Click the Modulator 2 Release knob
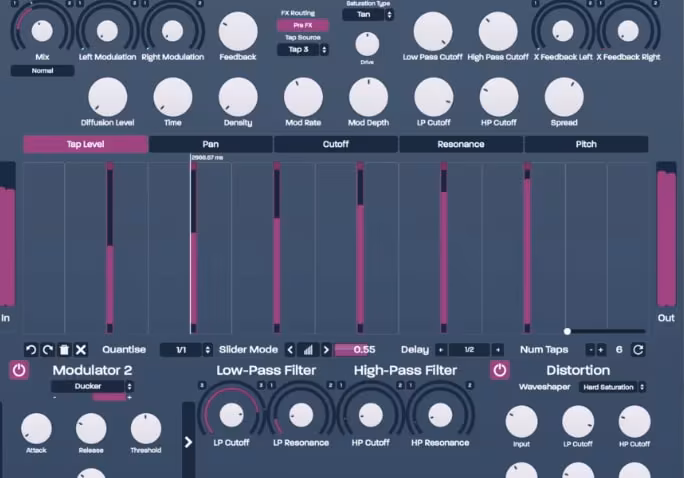The width and height of the screenshot is (684, 478). coord(91,428)
